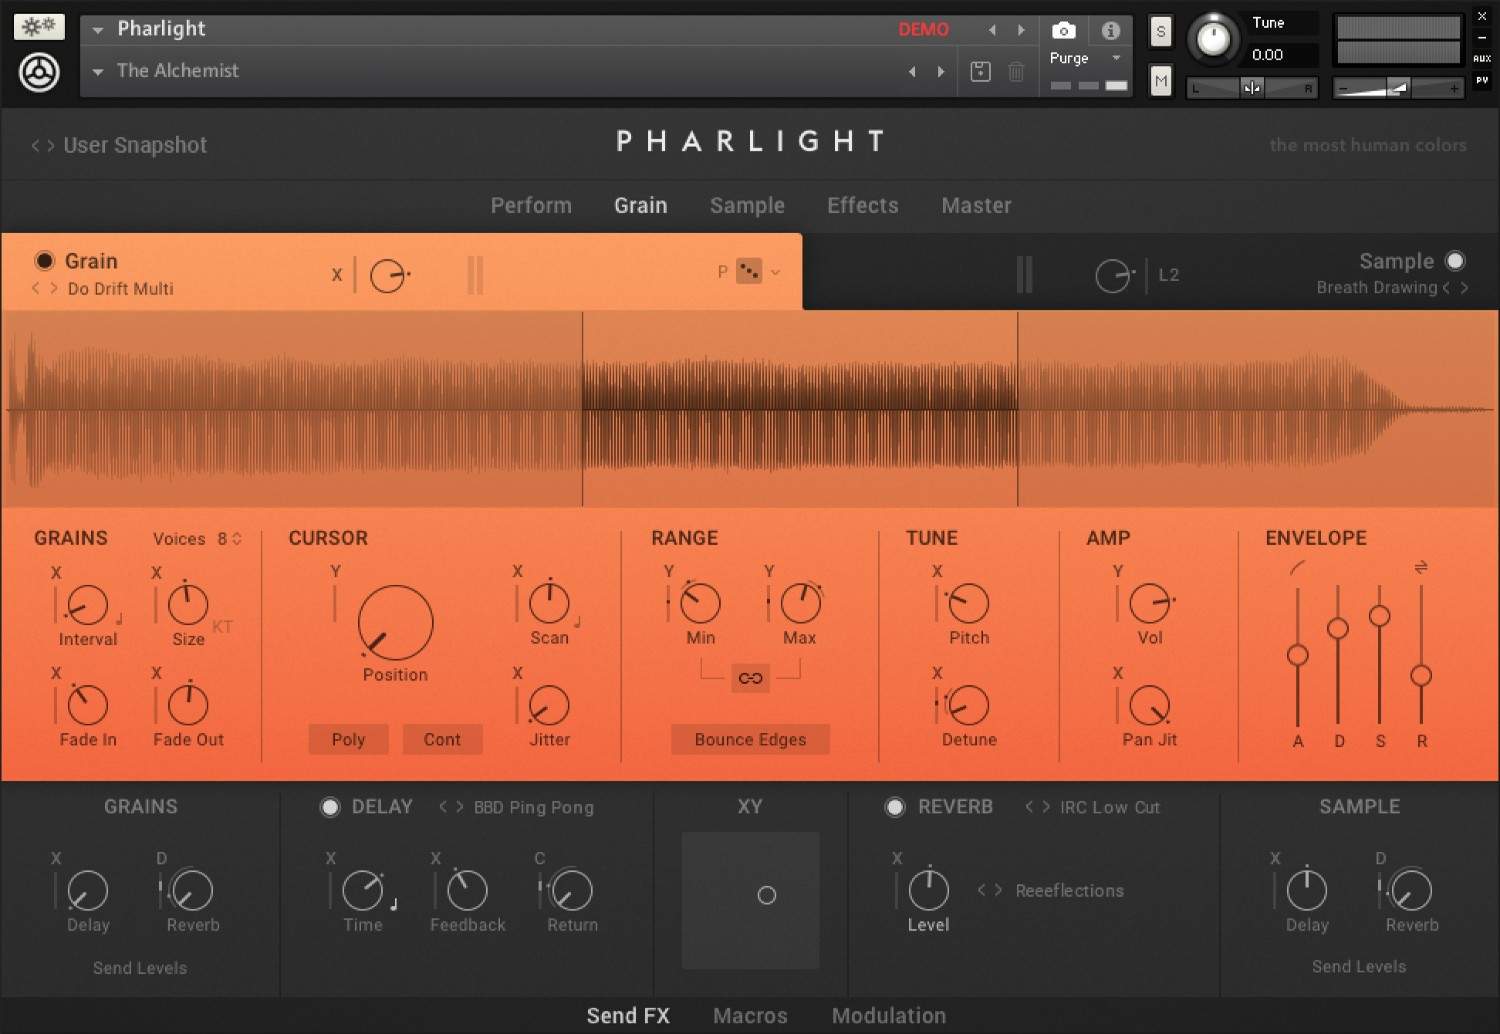Click the dice randomizer in the Grain header

point(748,271)
